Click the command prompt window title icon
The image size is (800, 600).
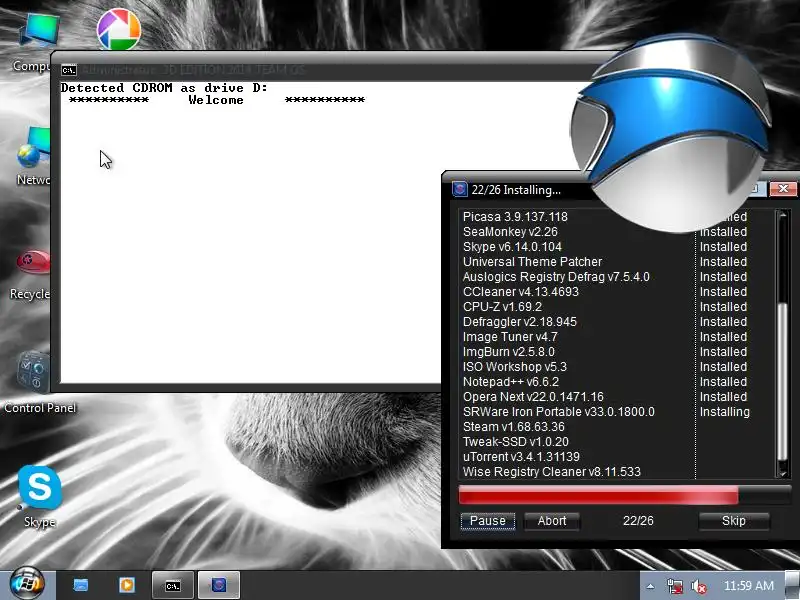point(69,70)
